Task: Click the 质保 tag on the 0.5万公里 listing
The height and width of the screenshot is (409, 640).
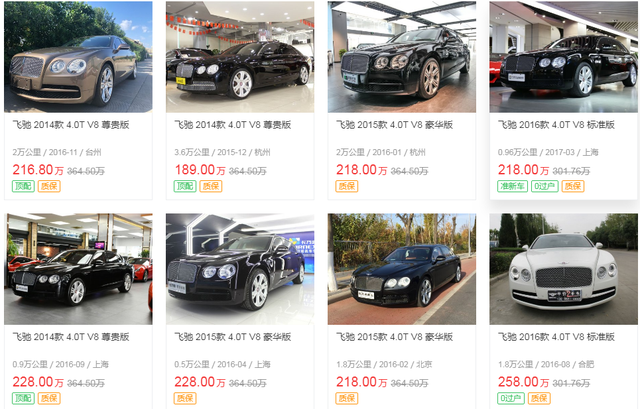Action: click(x=185, y=398)
